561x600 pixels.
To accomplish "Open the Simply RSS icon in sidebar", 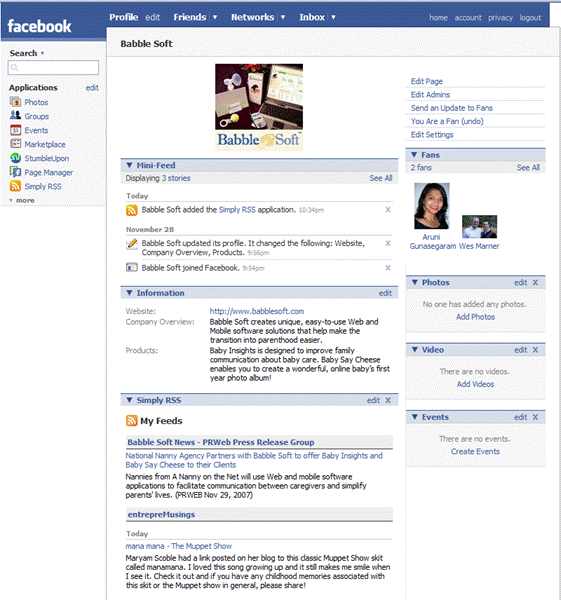I will (x=15, y=186).
